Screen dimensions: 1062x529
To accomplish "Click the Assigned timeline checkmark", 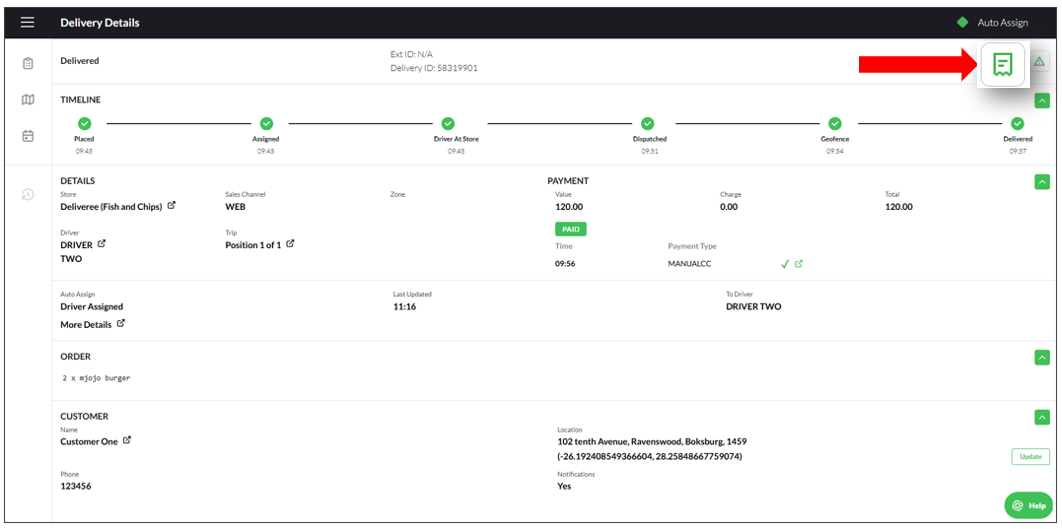I will [x=266, y=123].
